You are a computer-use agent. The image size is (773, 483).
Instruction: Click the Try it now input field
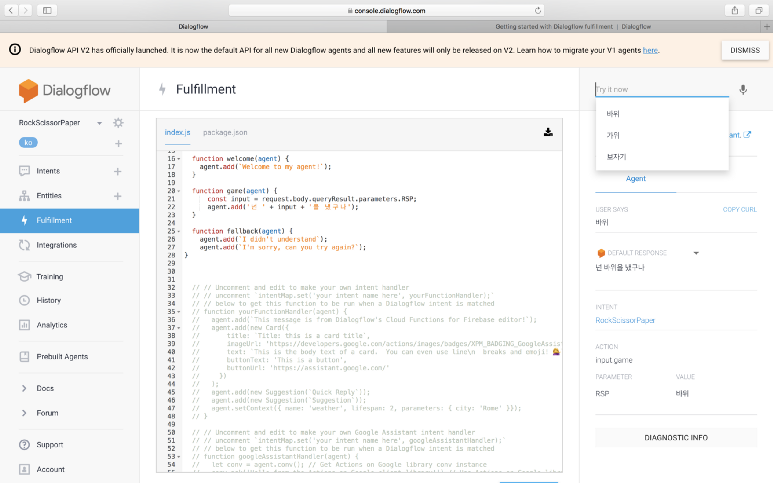point(660,89)
